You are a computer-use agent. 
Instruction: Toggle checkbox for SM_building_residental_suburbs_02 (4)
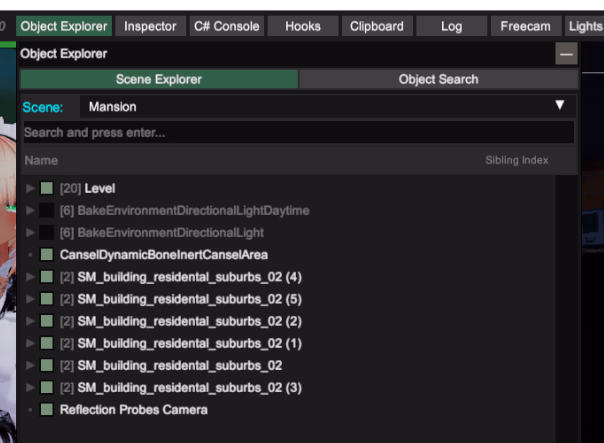[47, 277]
